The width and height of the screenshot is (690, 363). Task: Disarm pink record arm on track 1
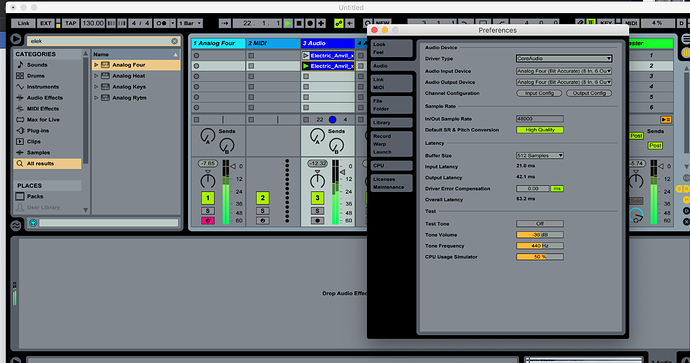pos(208,220)
